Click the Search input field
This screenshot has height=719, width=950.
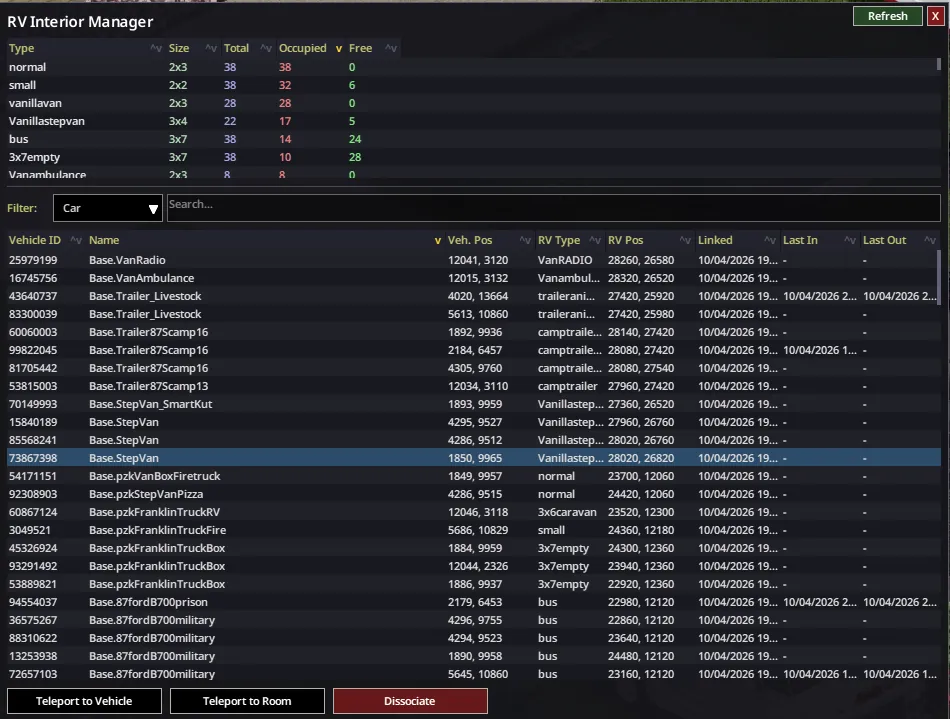(553, 207)
